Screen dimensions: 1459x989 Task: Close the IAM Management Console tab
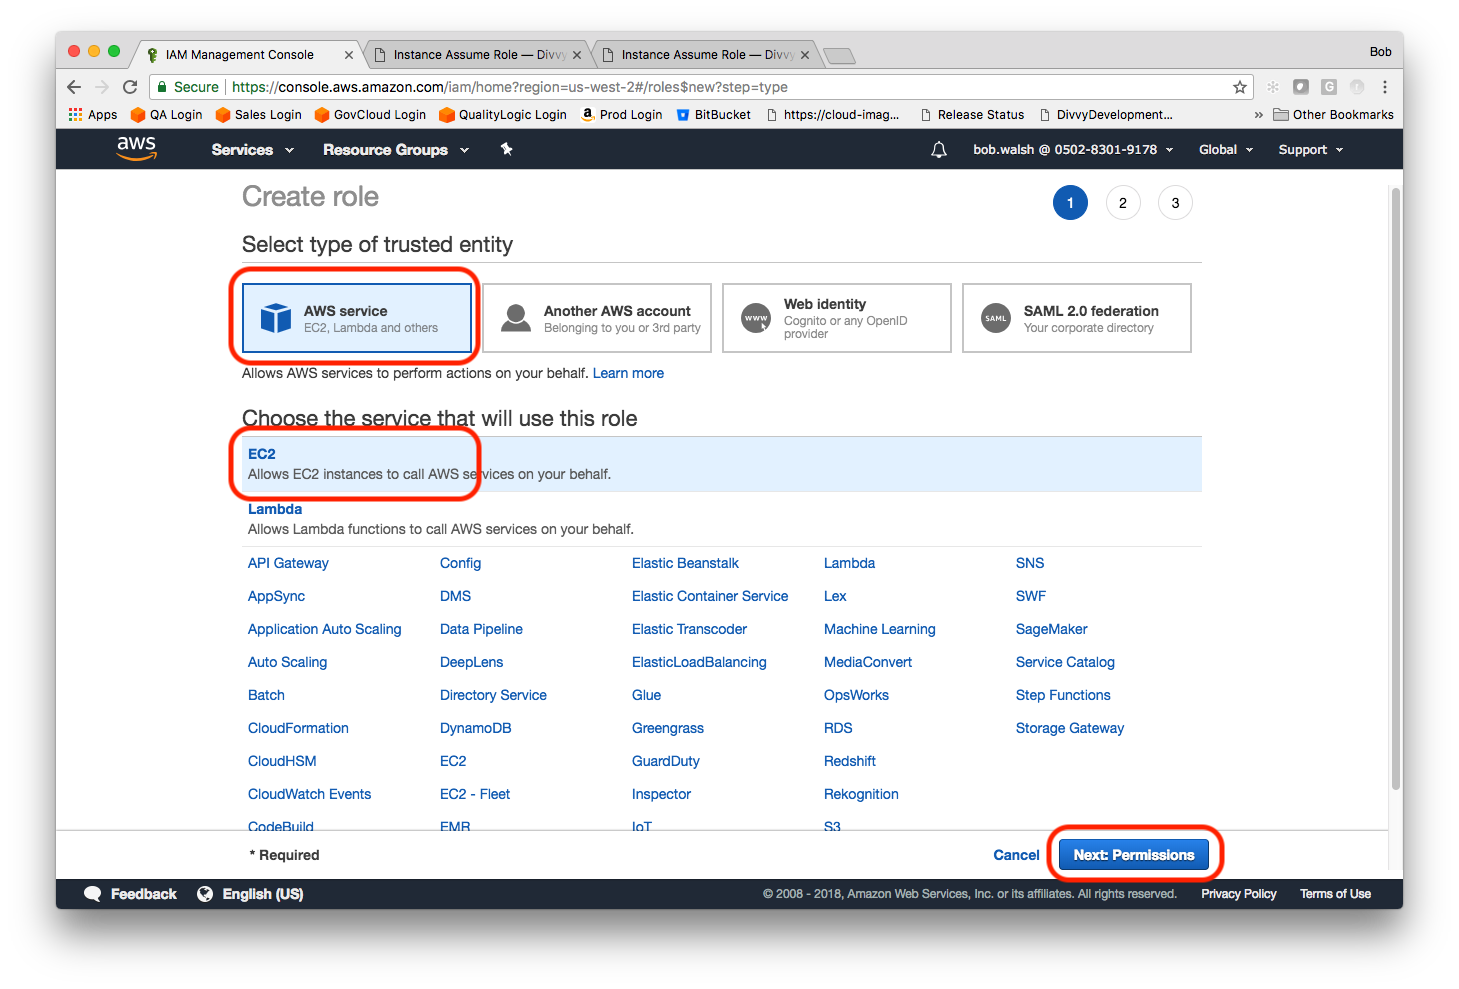click(x=348, y=55)
